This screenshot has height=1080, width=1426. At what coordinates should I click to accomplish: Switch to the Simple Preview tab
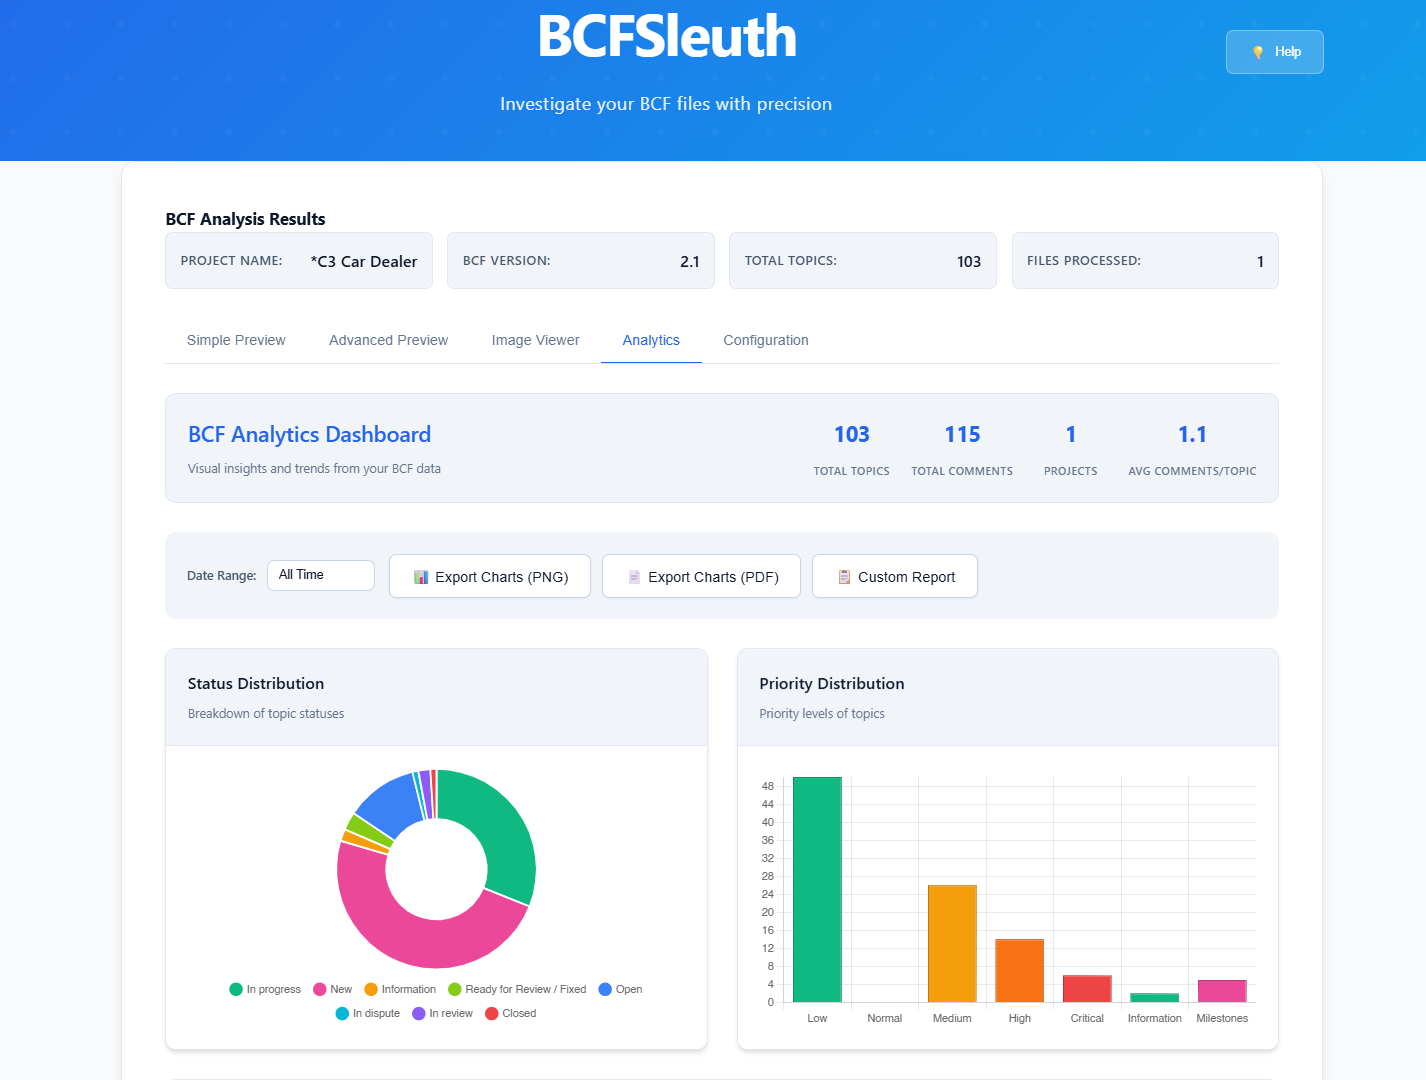[236, 340]
